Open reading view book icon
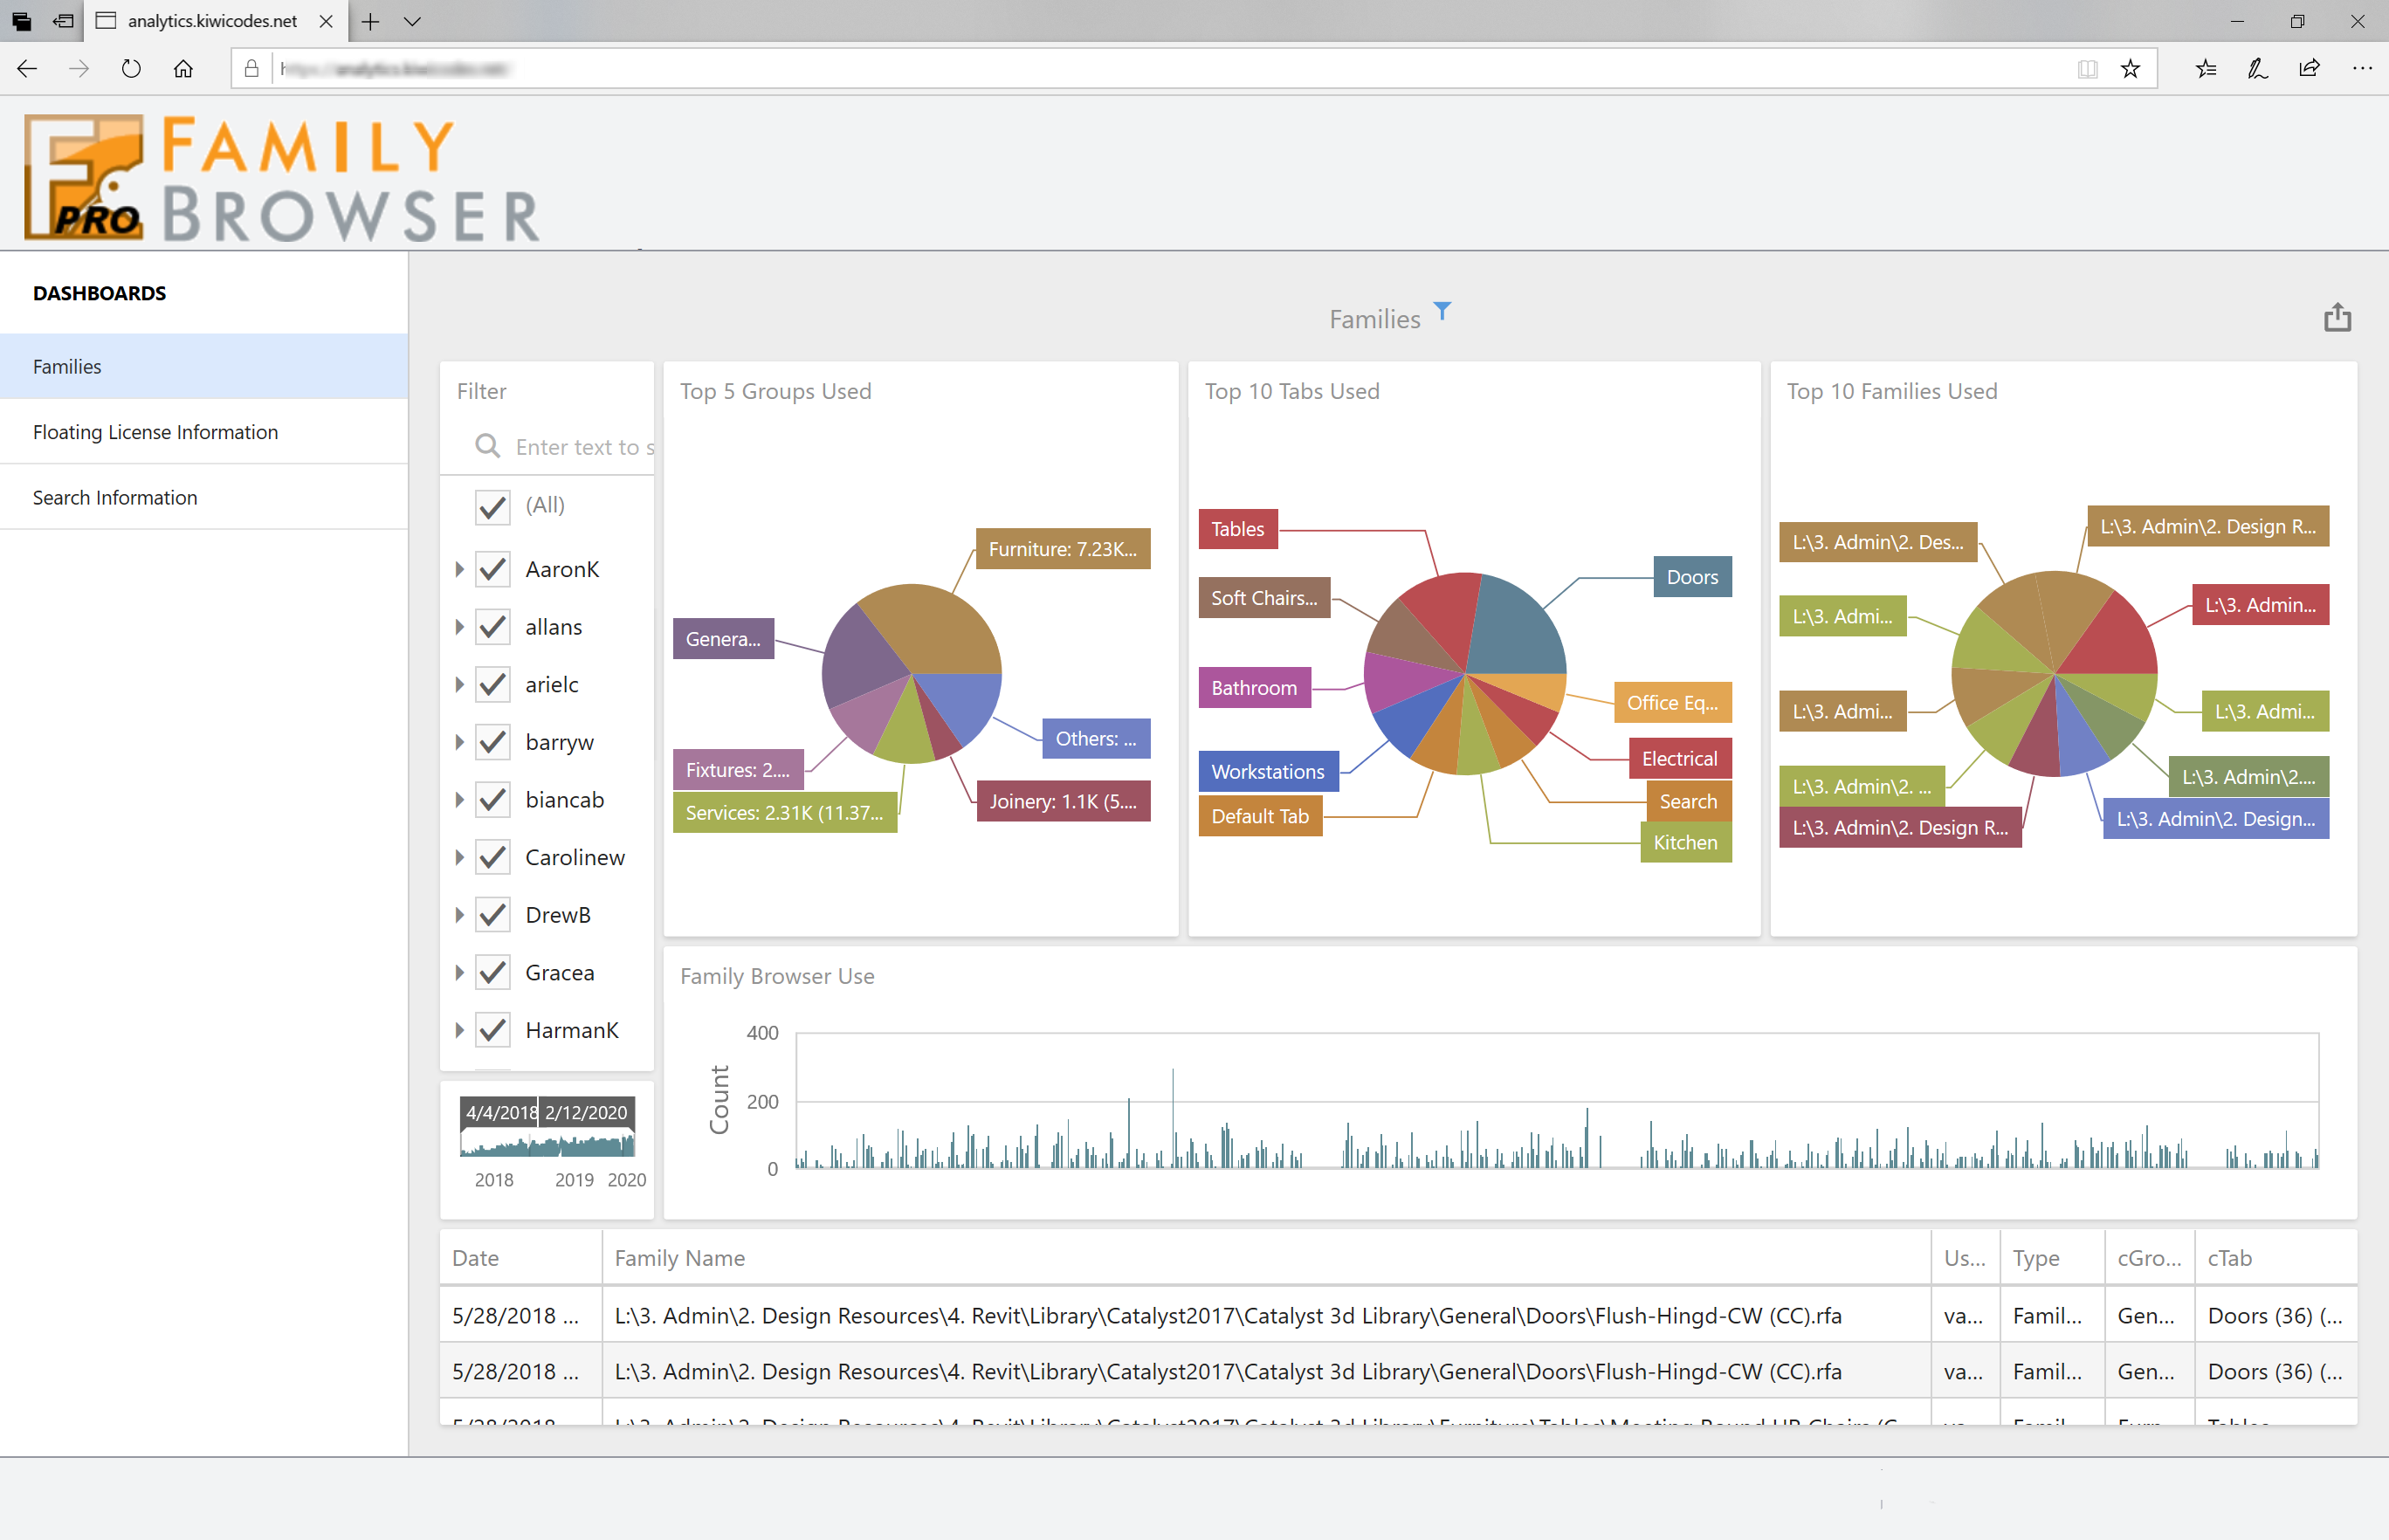Image resolution: width=2389 pixels, height=1540 pixels. [2086, 68]
